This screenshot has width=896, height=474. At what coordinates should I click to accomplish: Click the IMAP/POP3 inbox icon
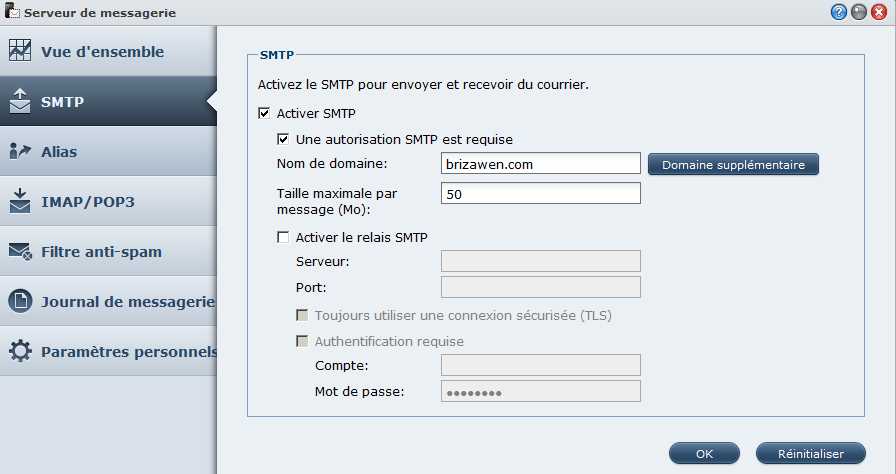pyautogui.click(x=20, y=201)
